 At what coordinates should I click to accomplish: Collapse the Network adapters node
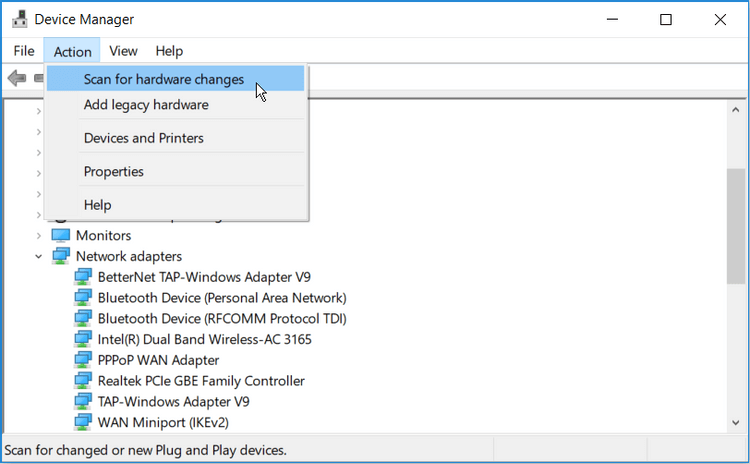click(39, 256)
